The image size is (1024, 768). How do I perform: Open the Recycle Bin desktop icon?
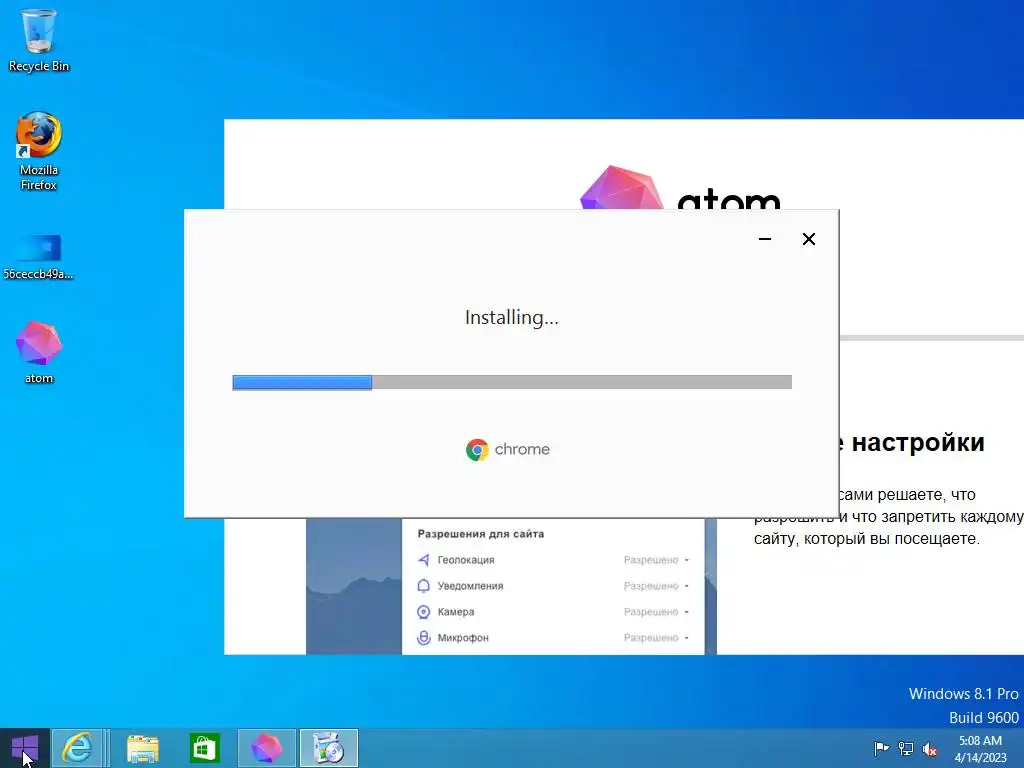coord(39,40)
